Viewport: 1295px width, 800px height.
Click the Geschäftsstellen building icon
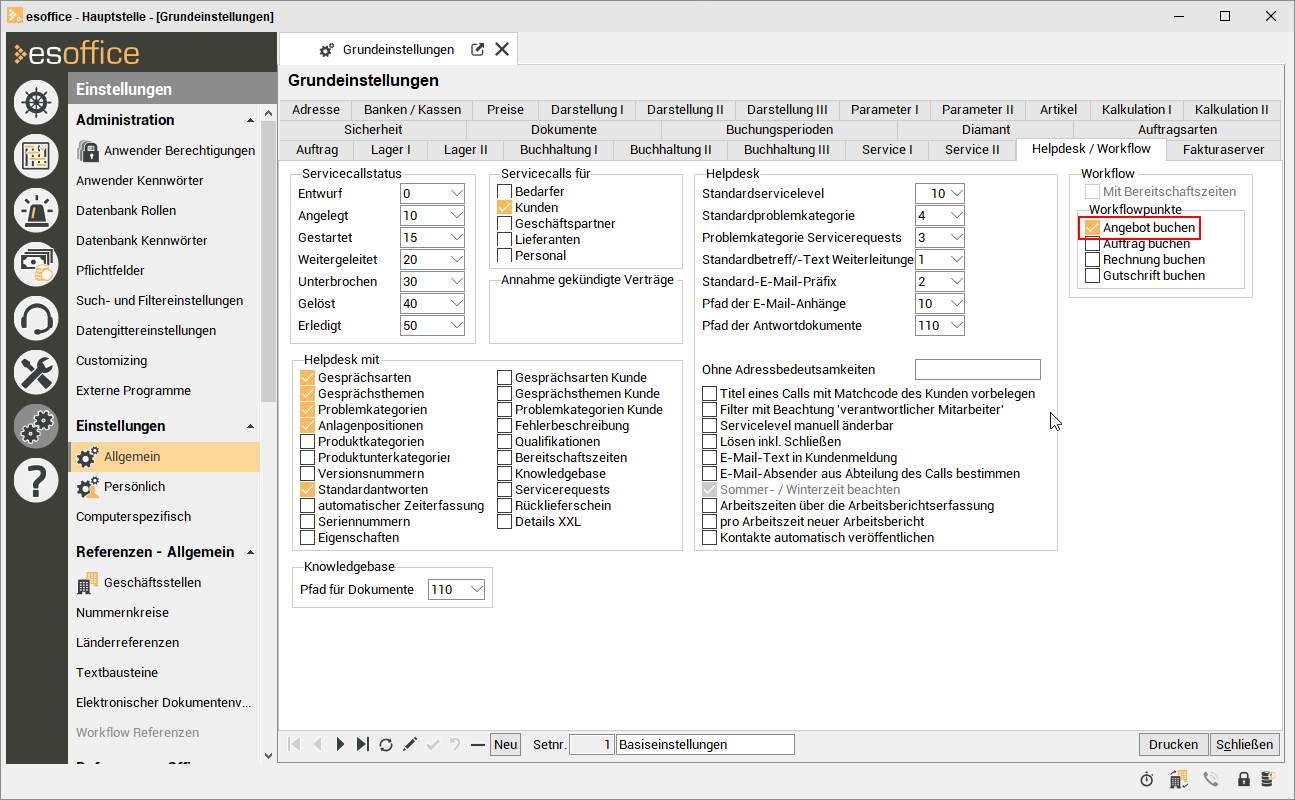(87, 583)
